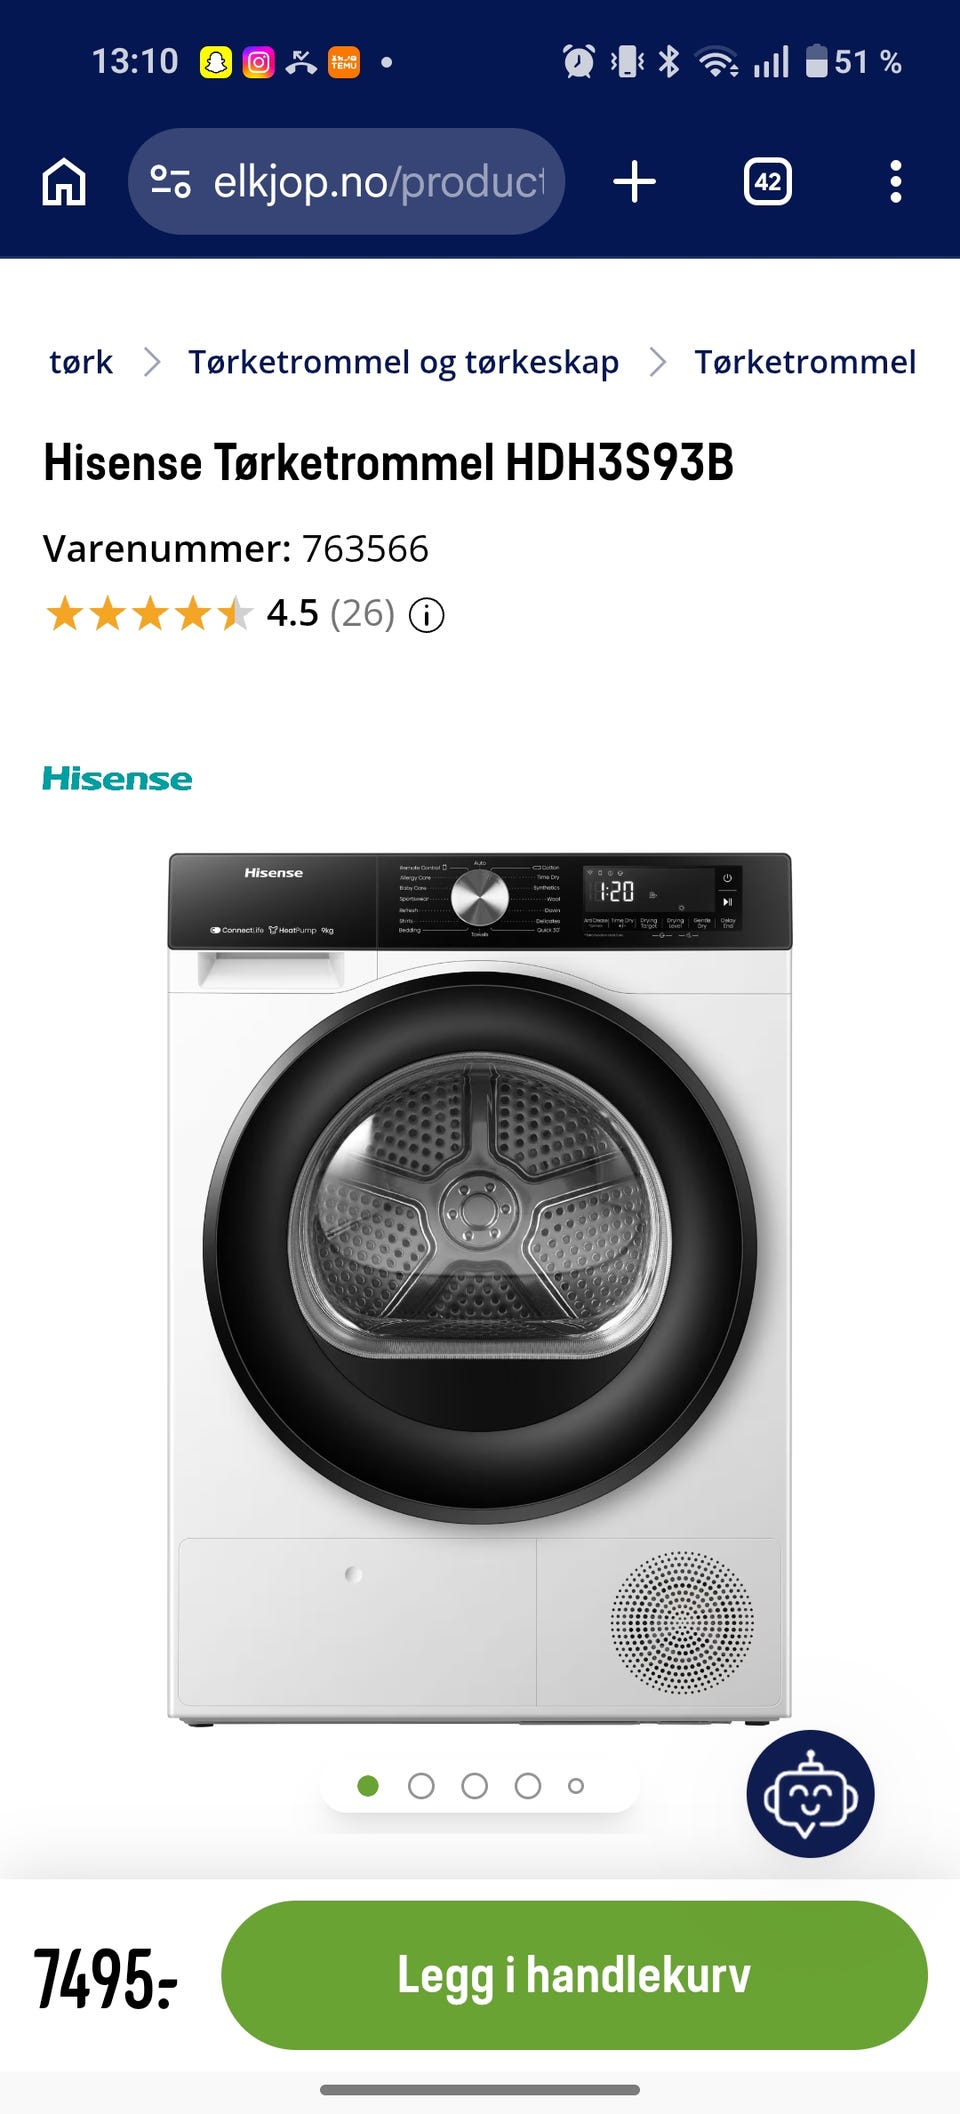Tap the rating info icon
Screen dimensions: 960x2114
427,615
